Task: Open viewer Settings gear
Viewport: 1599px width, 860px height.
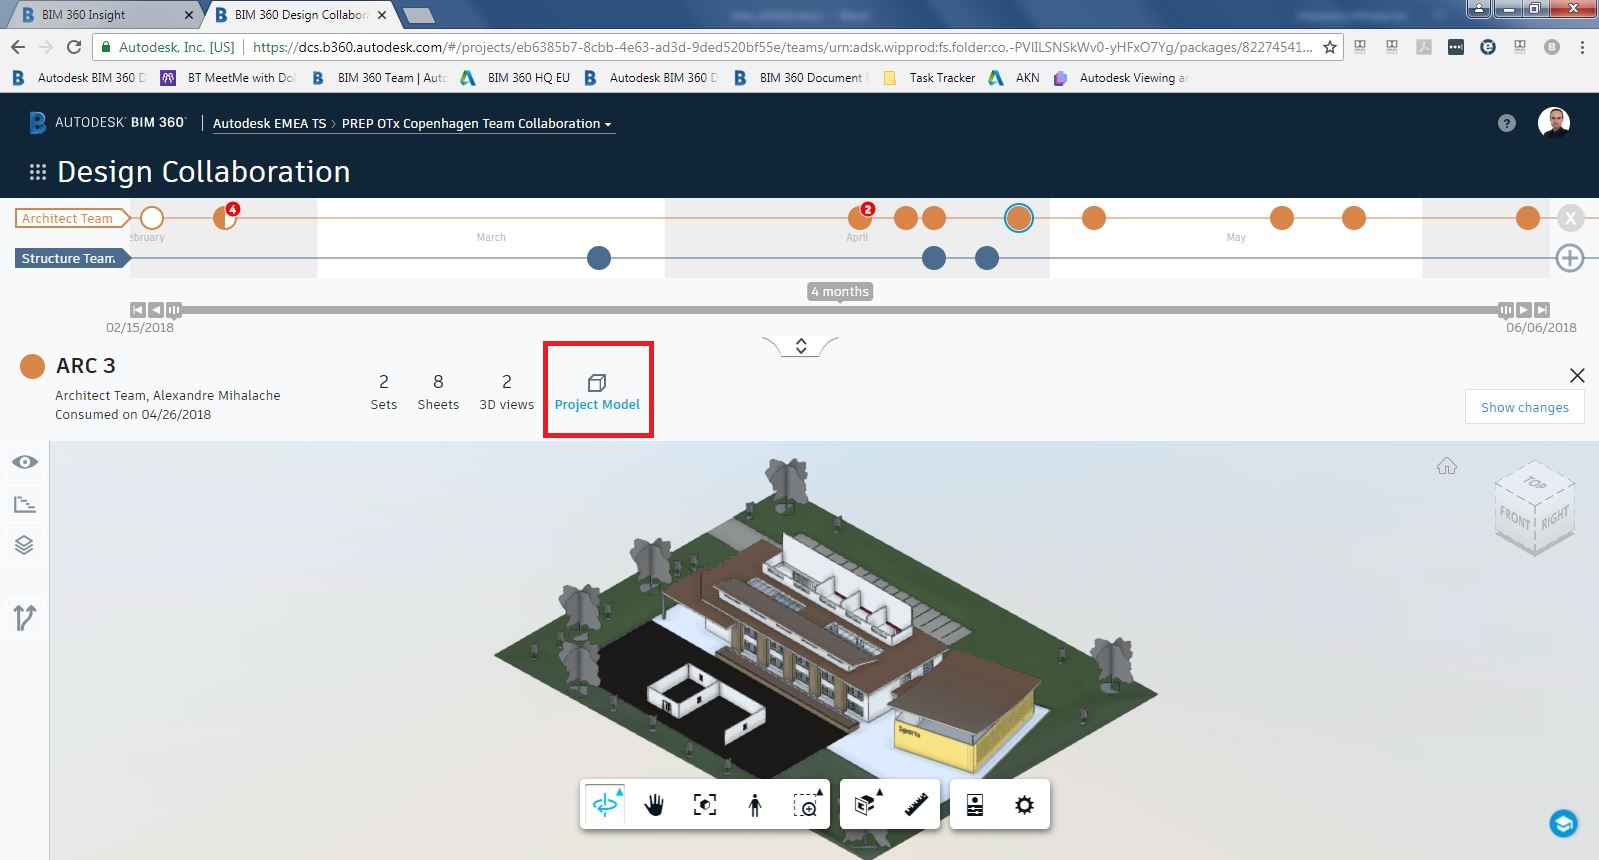Action: tap(1024, 805)
